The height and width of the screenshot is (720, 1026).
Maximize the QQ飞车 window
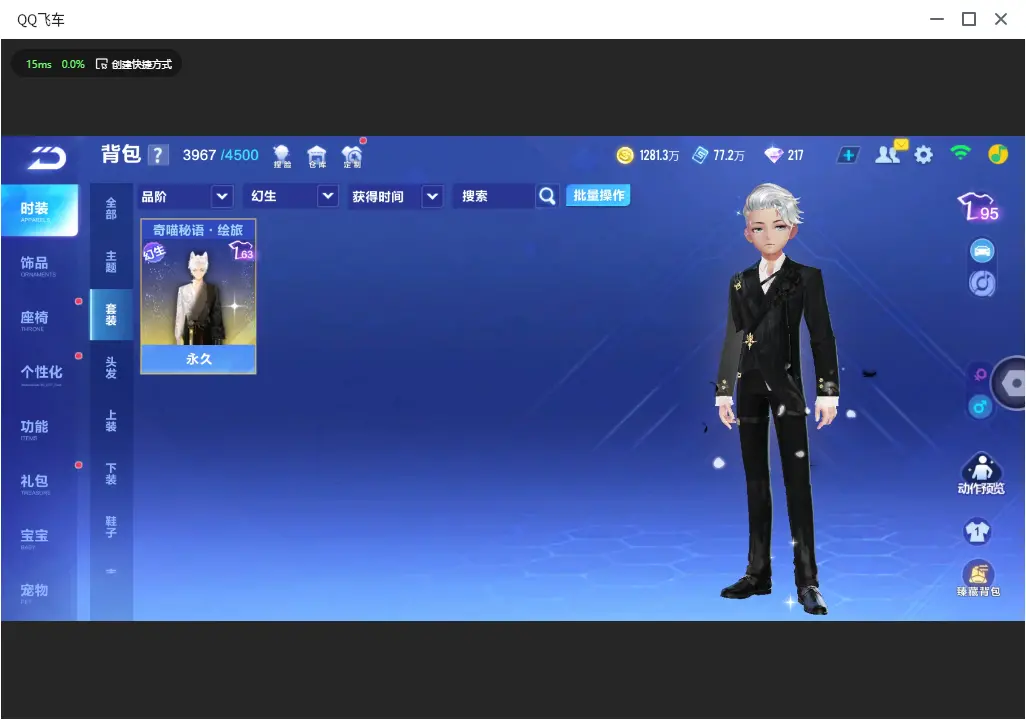[x=968, y=20]
